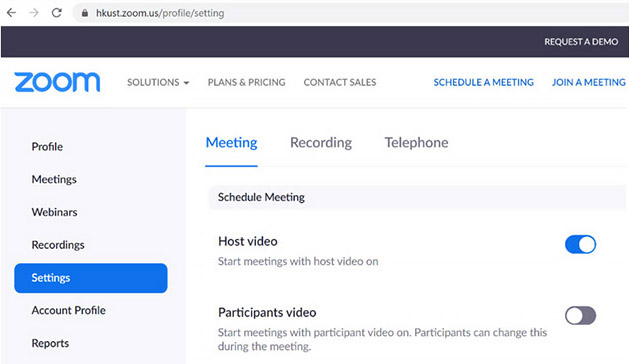
Task: Turn off the Host video toggle
Action: [x=580, y=244]
